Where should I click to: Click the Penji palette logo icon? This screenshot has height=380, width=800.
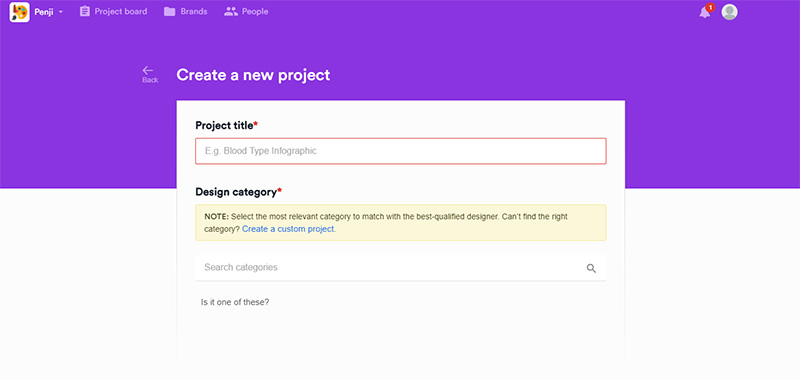[x=19, y=12]
